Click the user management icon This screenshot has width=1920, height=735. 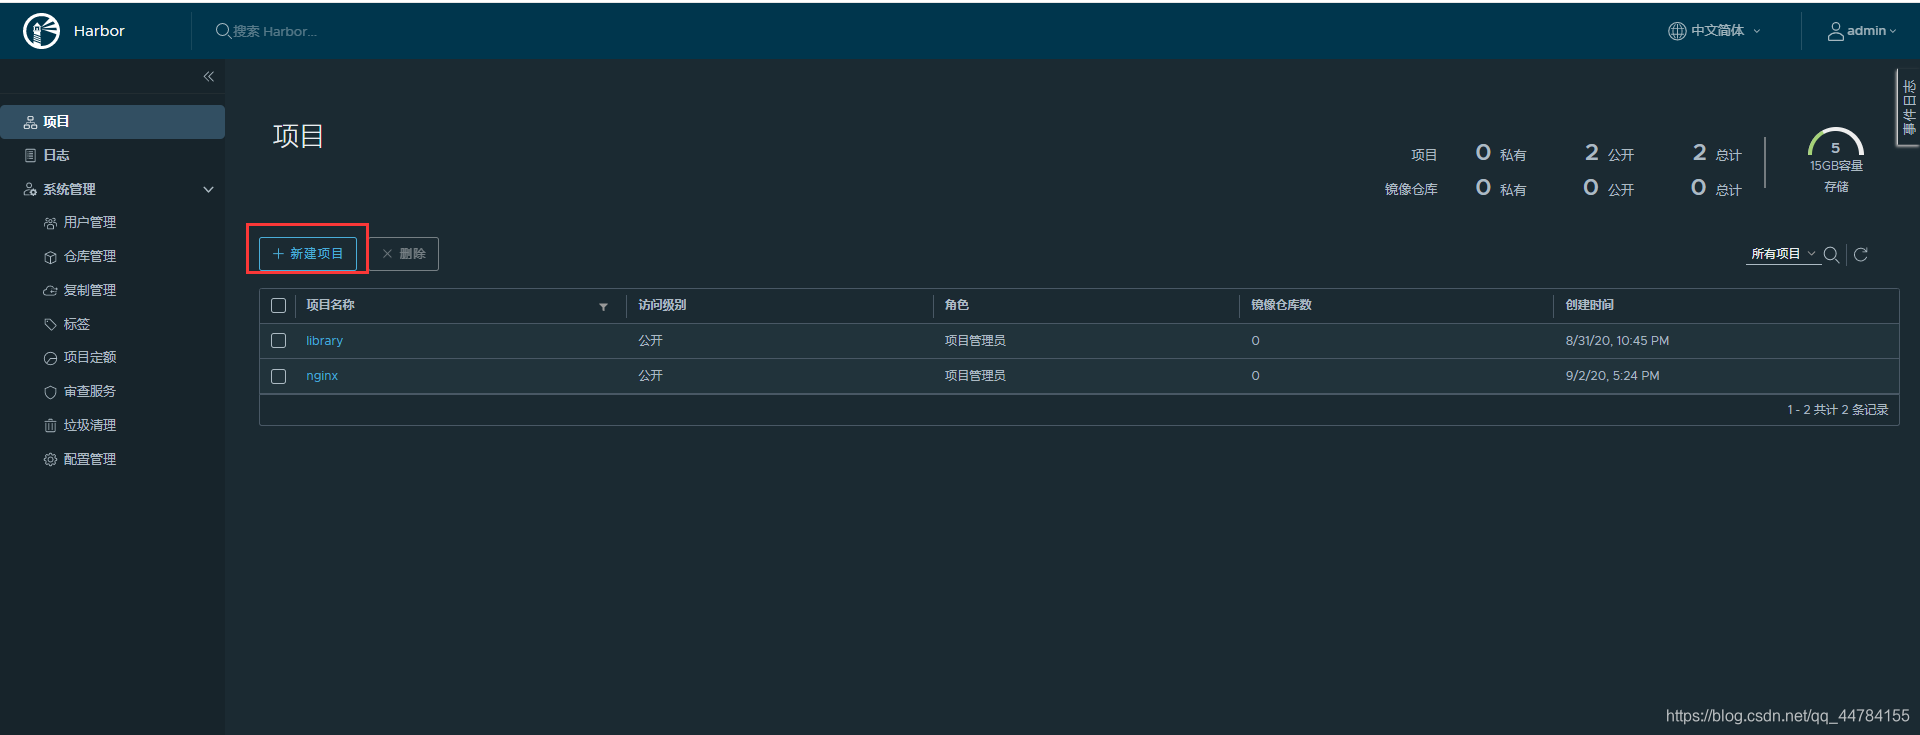pos(50,223)
